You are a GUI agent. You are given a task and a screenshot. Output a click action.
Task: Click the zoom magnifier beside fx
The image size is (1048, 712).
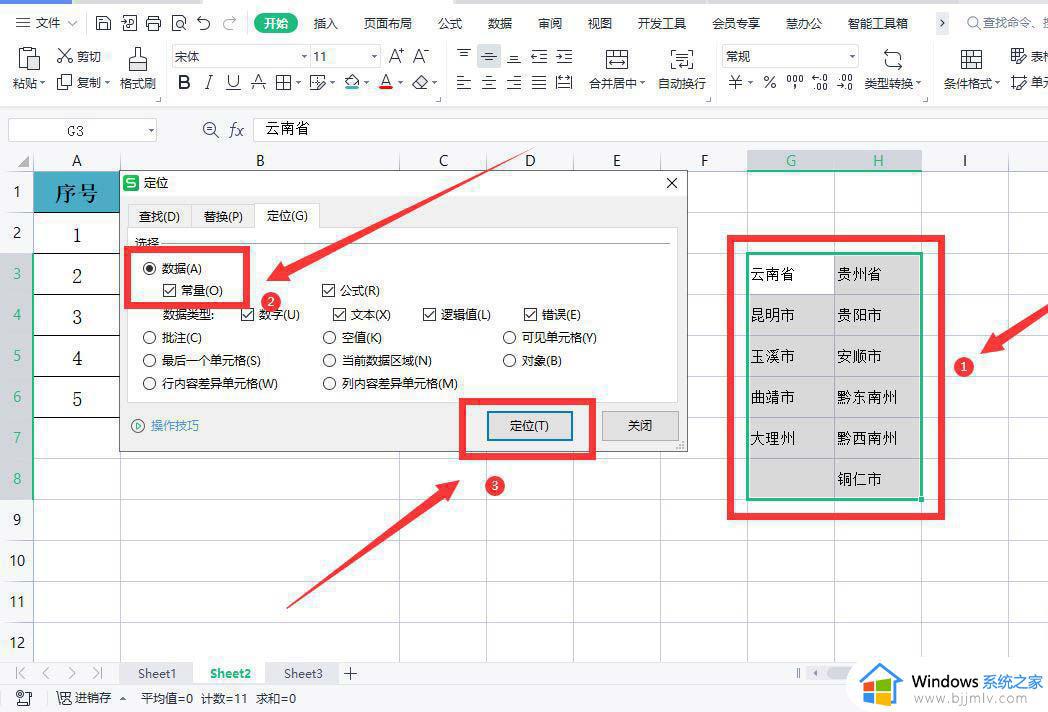coord(211,130)
